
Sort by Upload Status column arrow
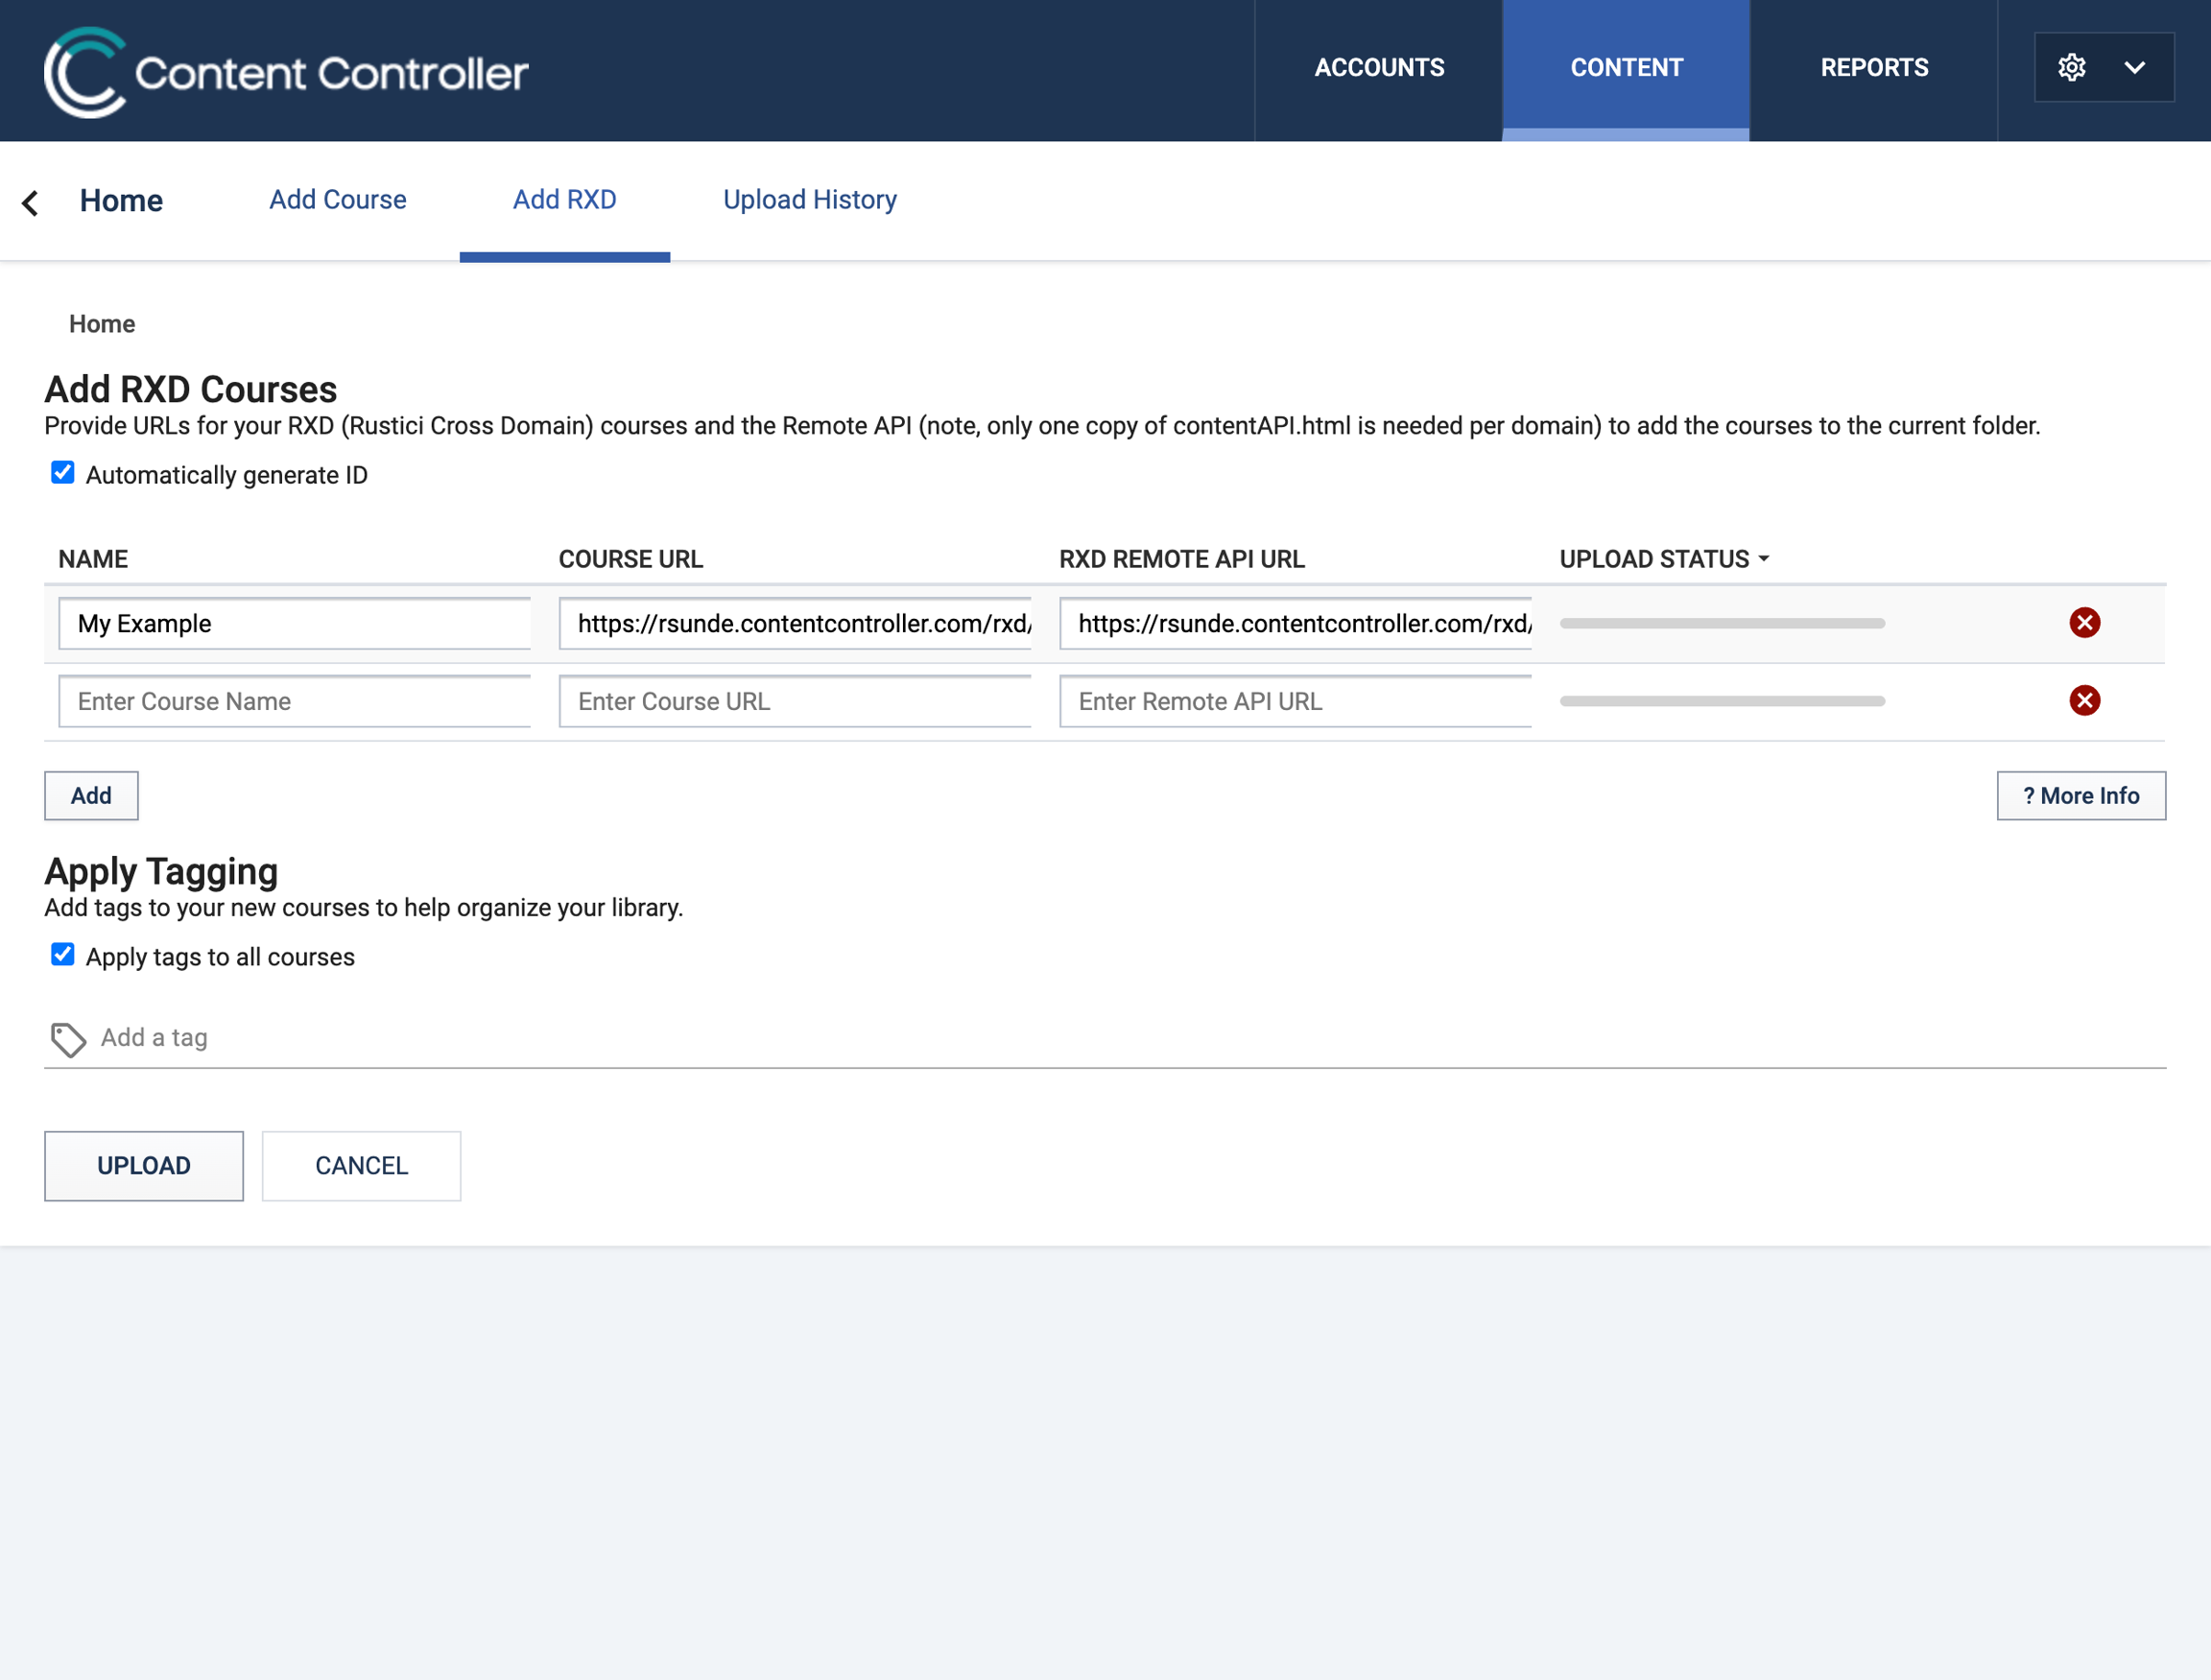point(1764,559)
